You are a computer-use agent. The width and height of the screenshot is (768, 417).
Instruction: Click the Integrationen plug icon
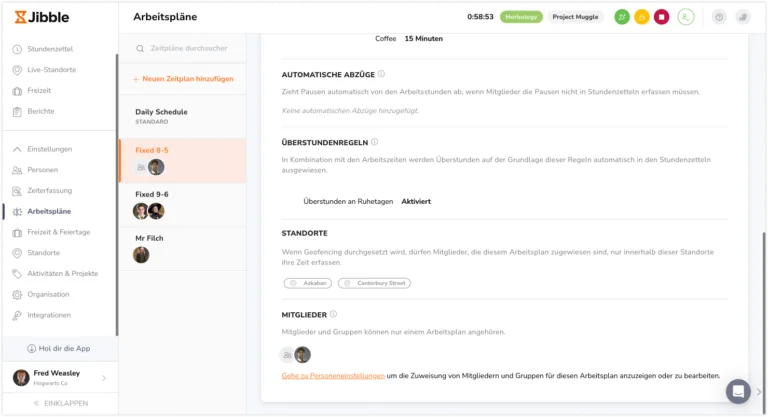pos(17,315)
